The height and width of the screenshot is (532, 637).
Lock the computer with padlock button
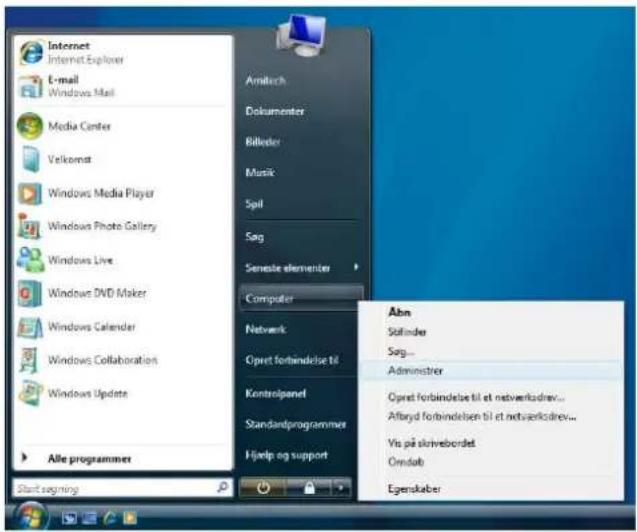(310, 487)
